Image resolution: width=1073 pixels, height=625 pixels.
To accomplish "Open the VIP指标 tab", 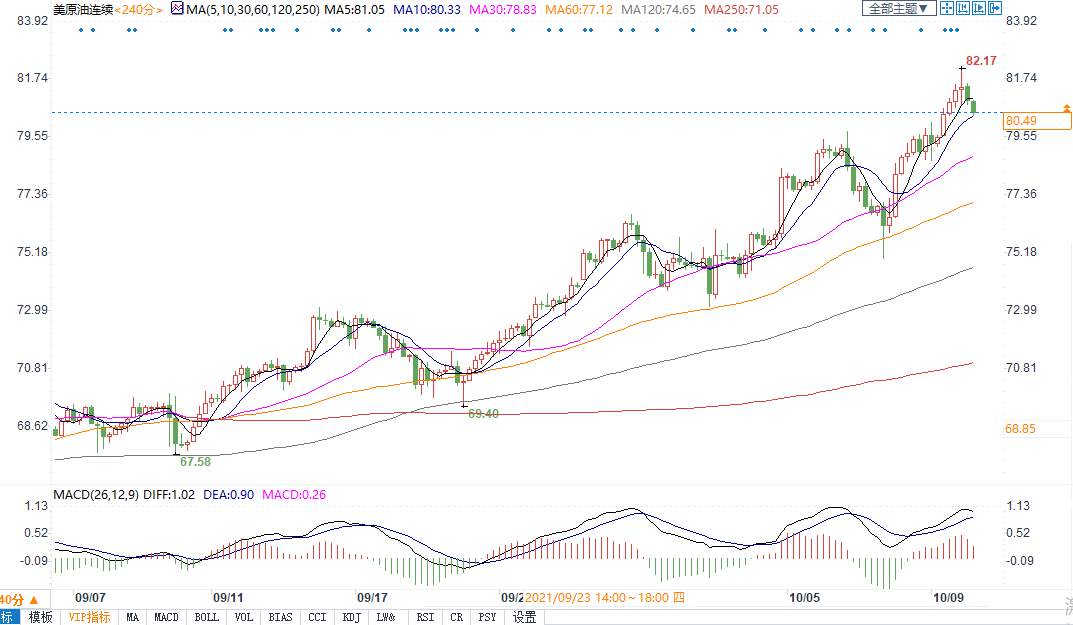I will [x=89, y=617].
